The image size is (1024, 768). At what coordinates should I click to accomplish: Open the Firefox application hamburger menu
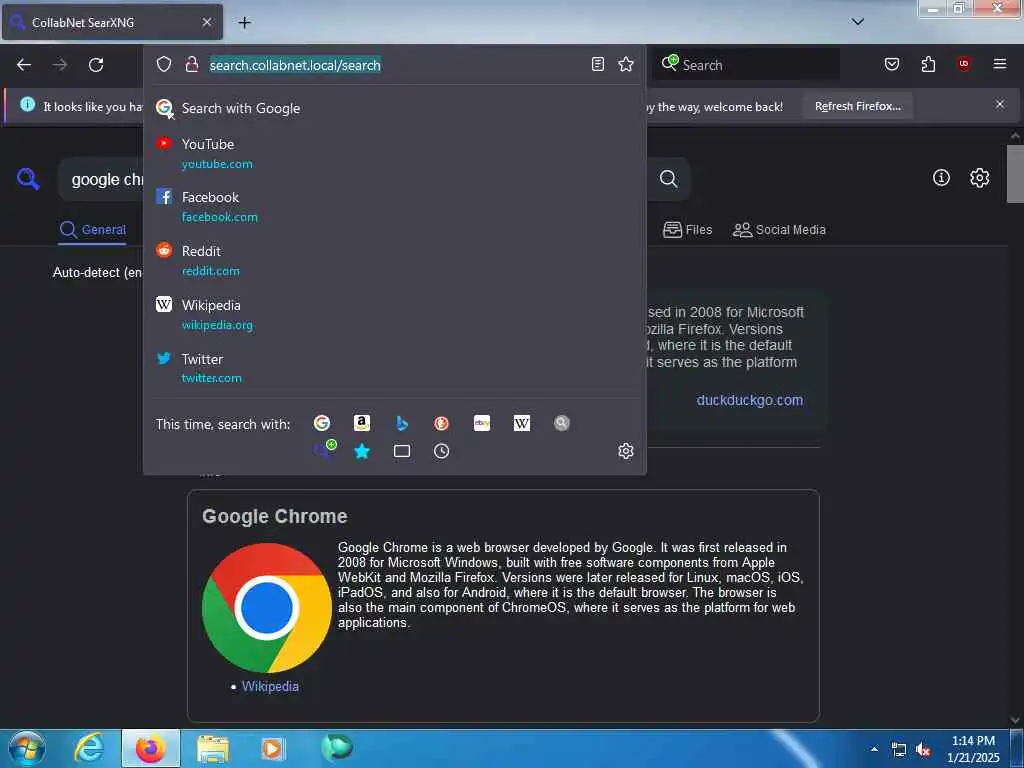[x=1000, y=64]
